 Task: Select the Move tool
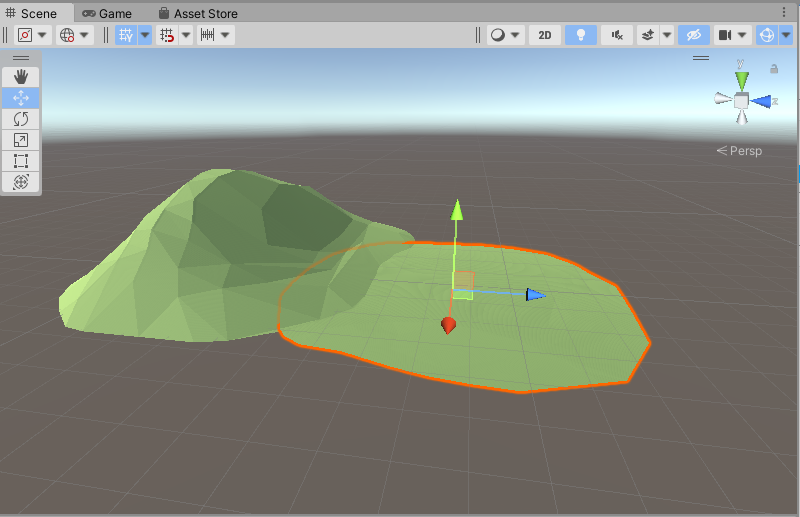[21, 98]
